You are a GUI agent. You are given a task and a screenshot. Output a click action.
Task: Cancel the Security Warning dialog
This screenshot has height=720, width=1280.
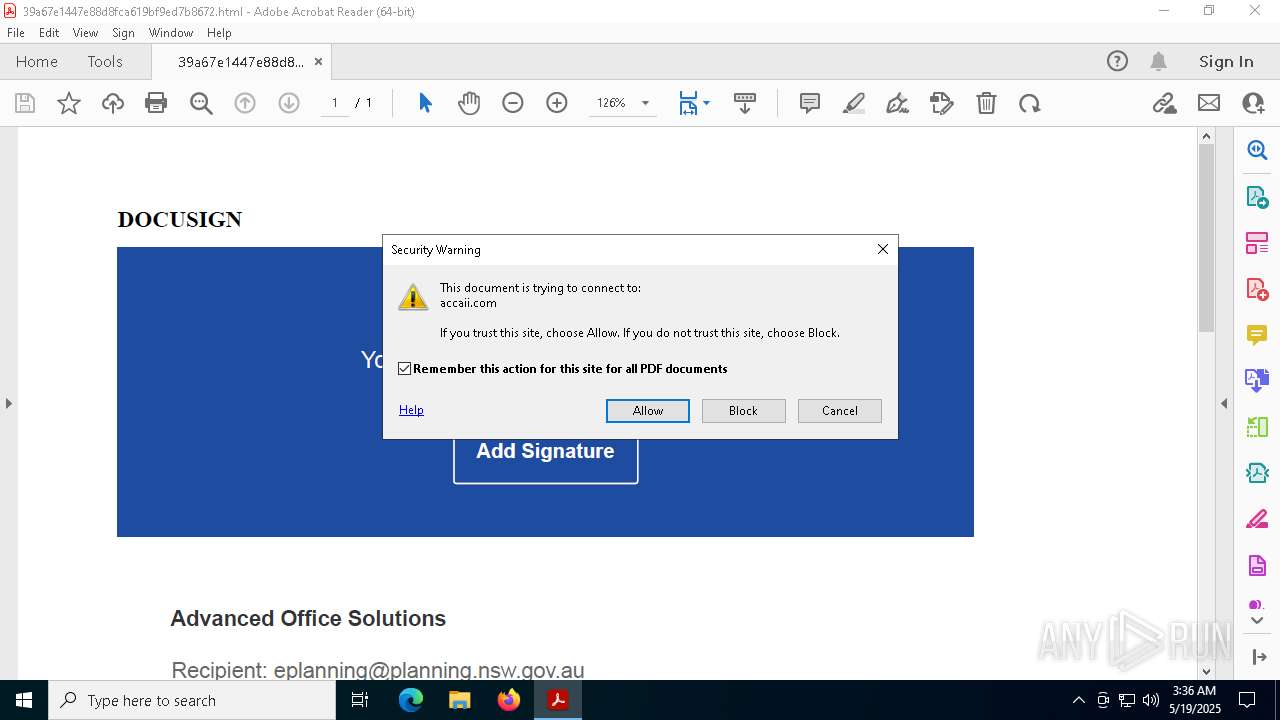coord(840,411)
